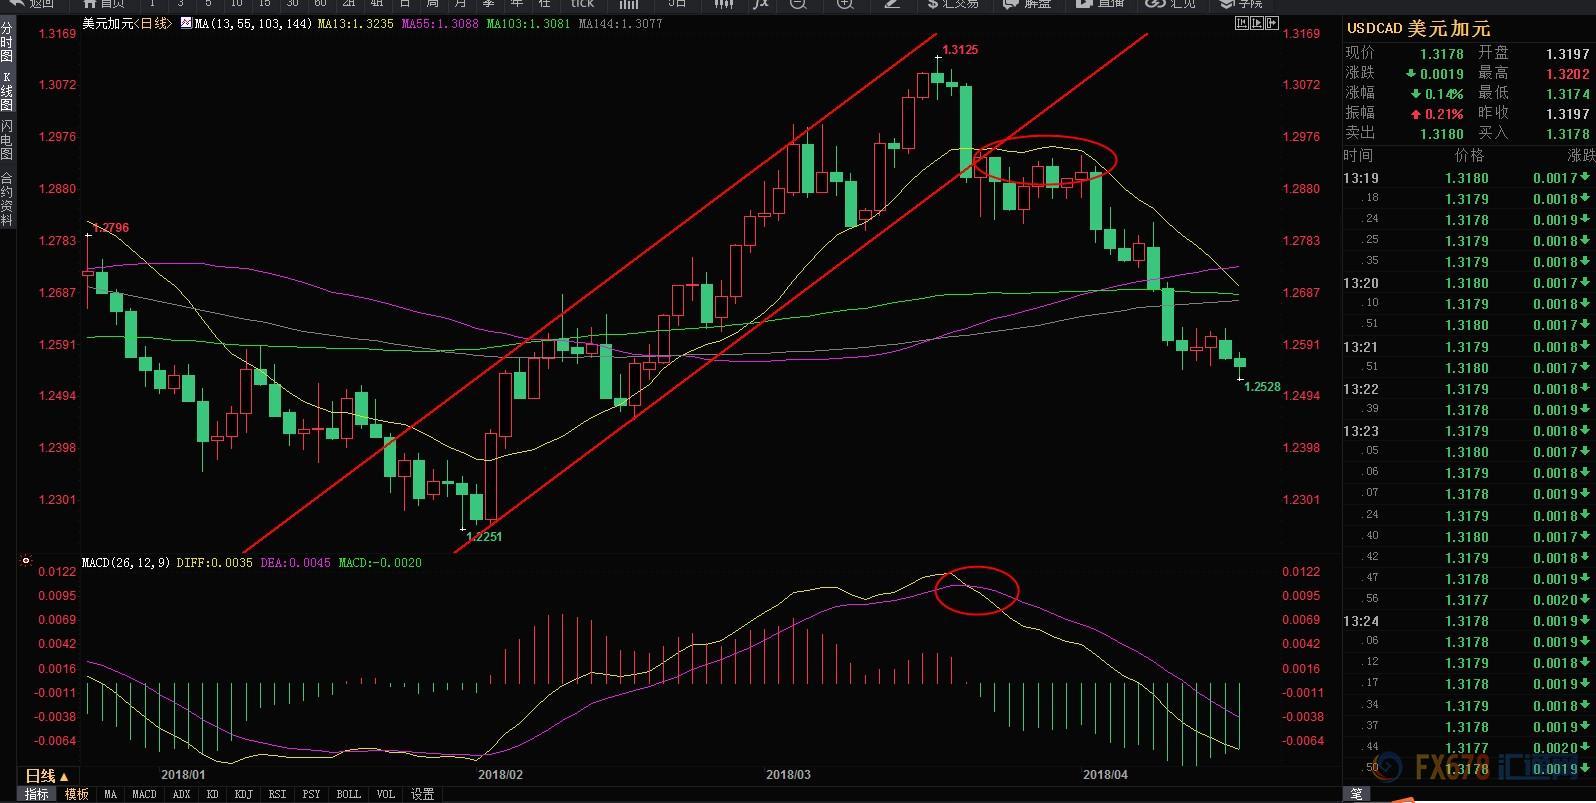Viewport: 1596px width, 803px height.
Task: Click the MA55:1.3088 legend label
Action: pos(440,23)
